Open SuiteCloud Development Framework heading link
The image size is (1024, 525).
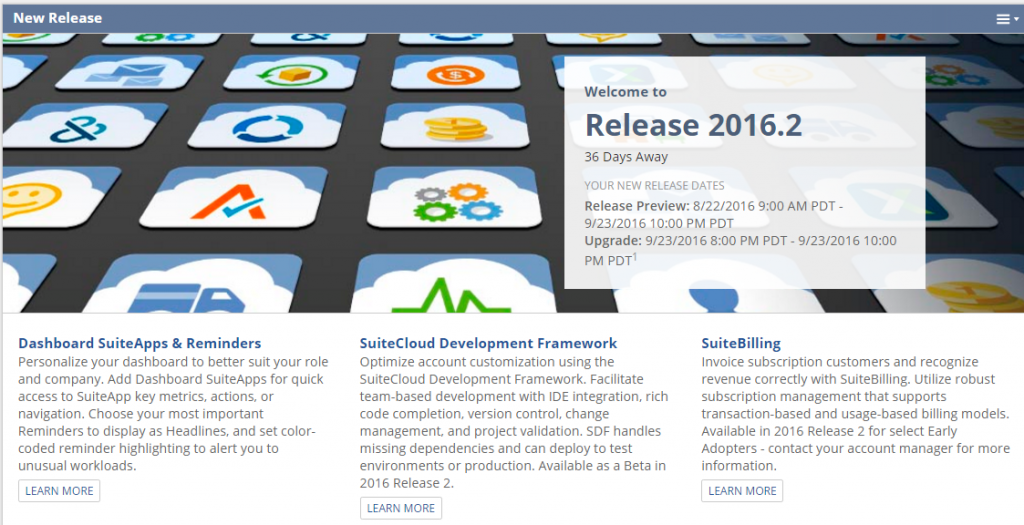pyautogui.click(x=488, y=343)
